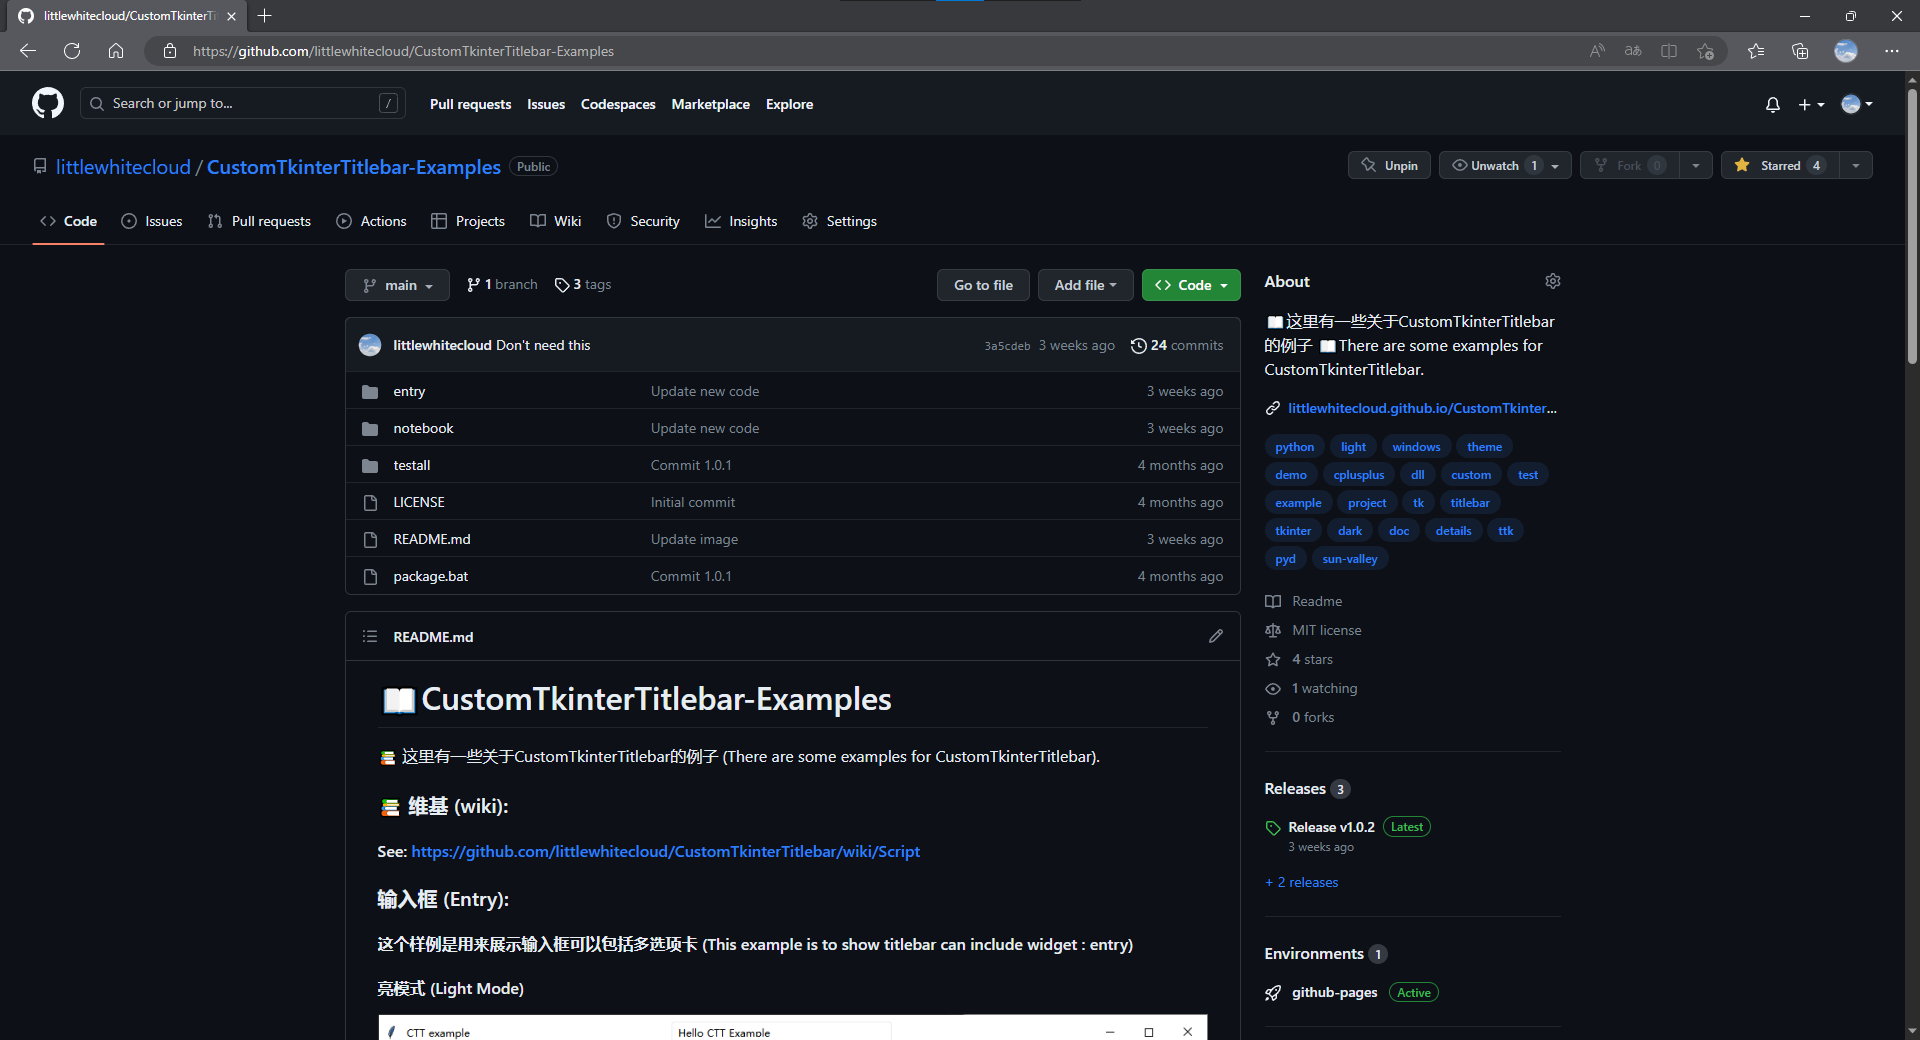This screenshot has height=1040, width=1920.
Task: Open the notifications bell icon
Action: [x=1771, y=104]
